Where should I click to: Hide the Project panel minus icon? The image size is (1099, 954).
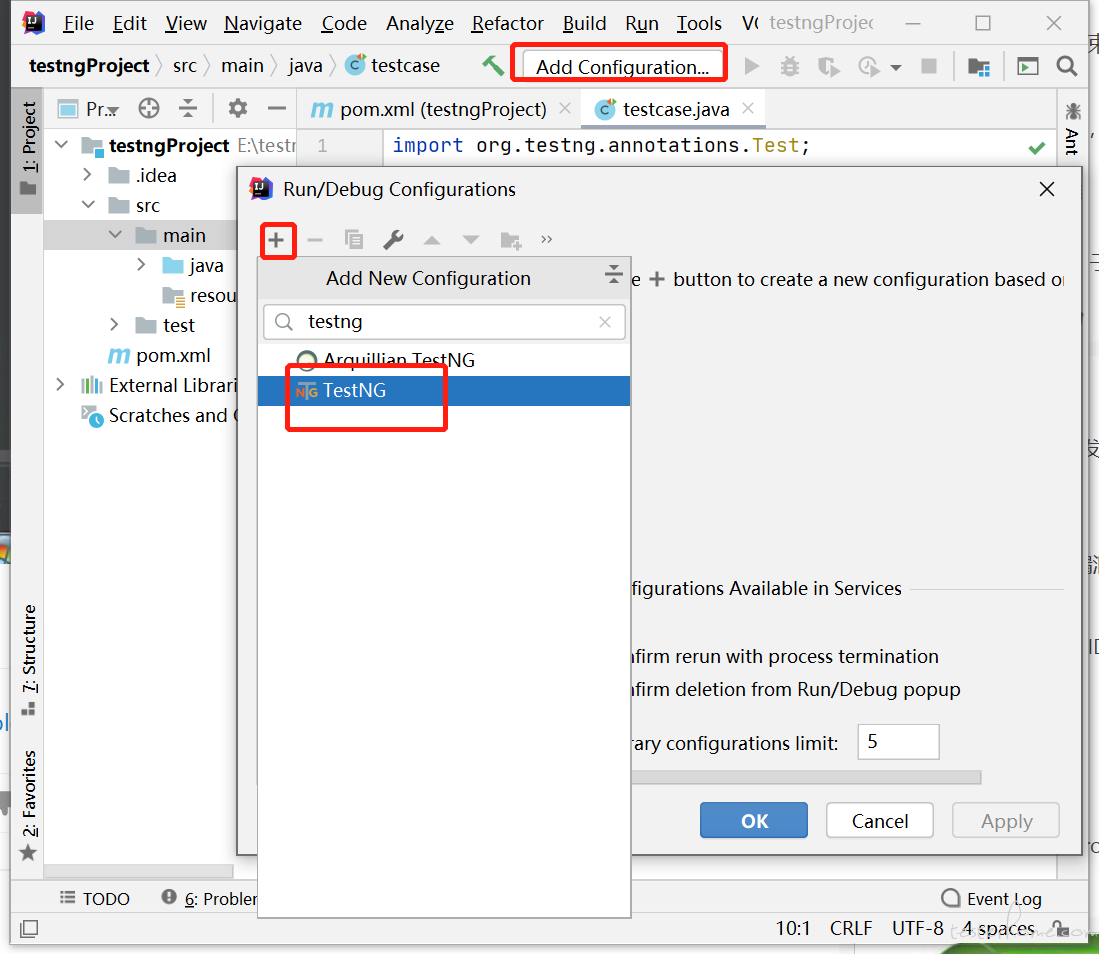point(277,109)
